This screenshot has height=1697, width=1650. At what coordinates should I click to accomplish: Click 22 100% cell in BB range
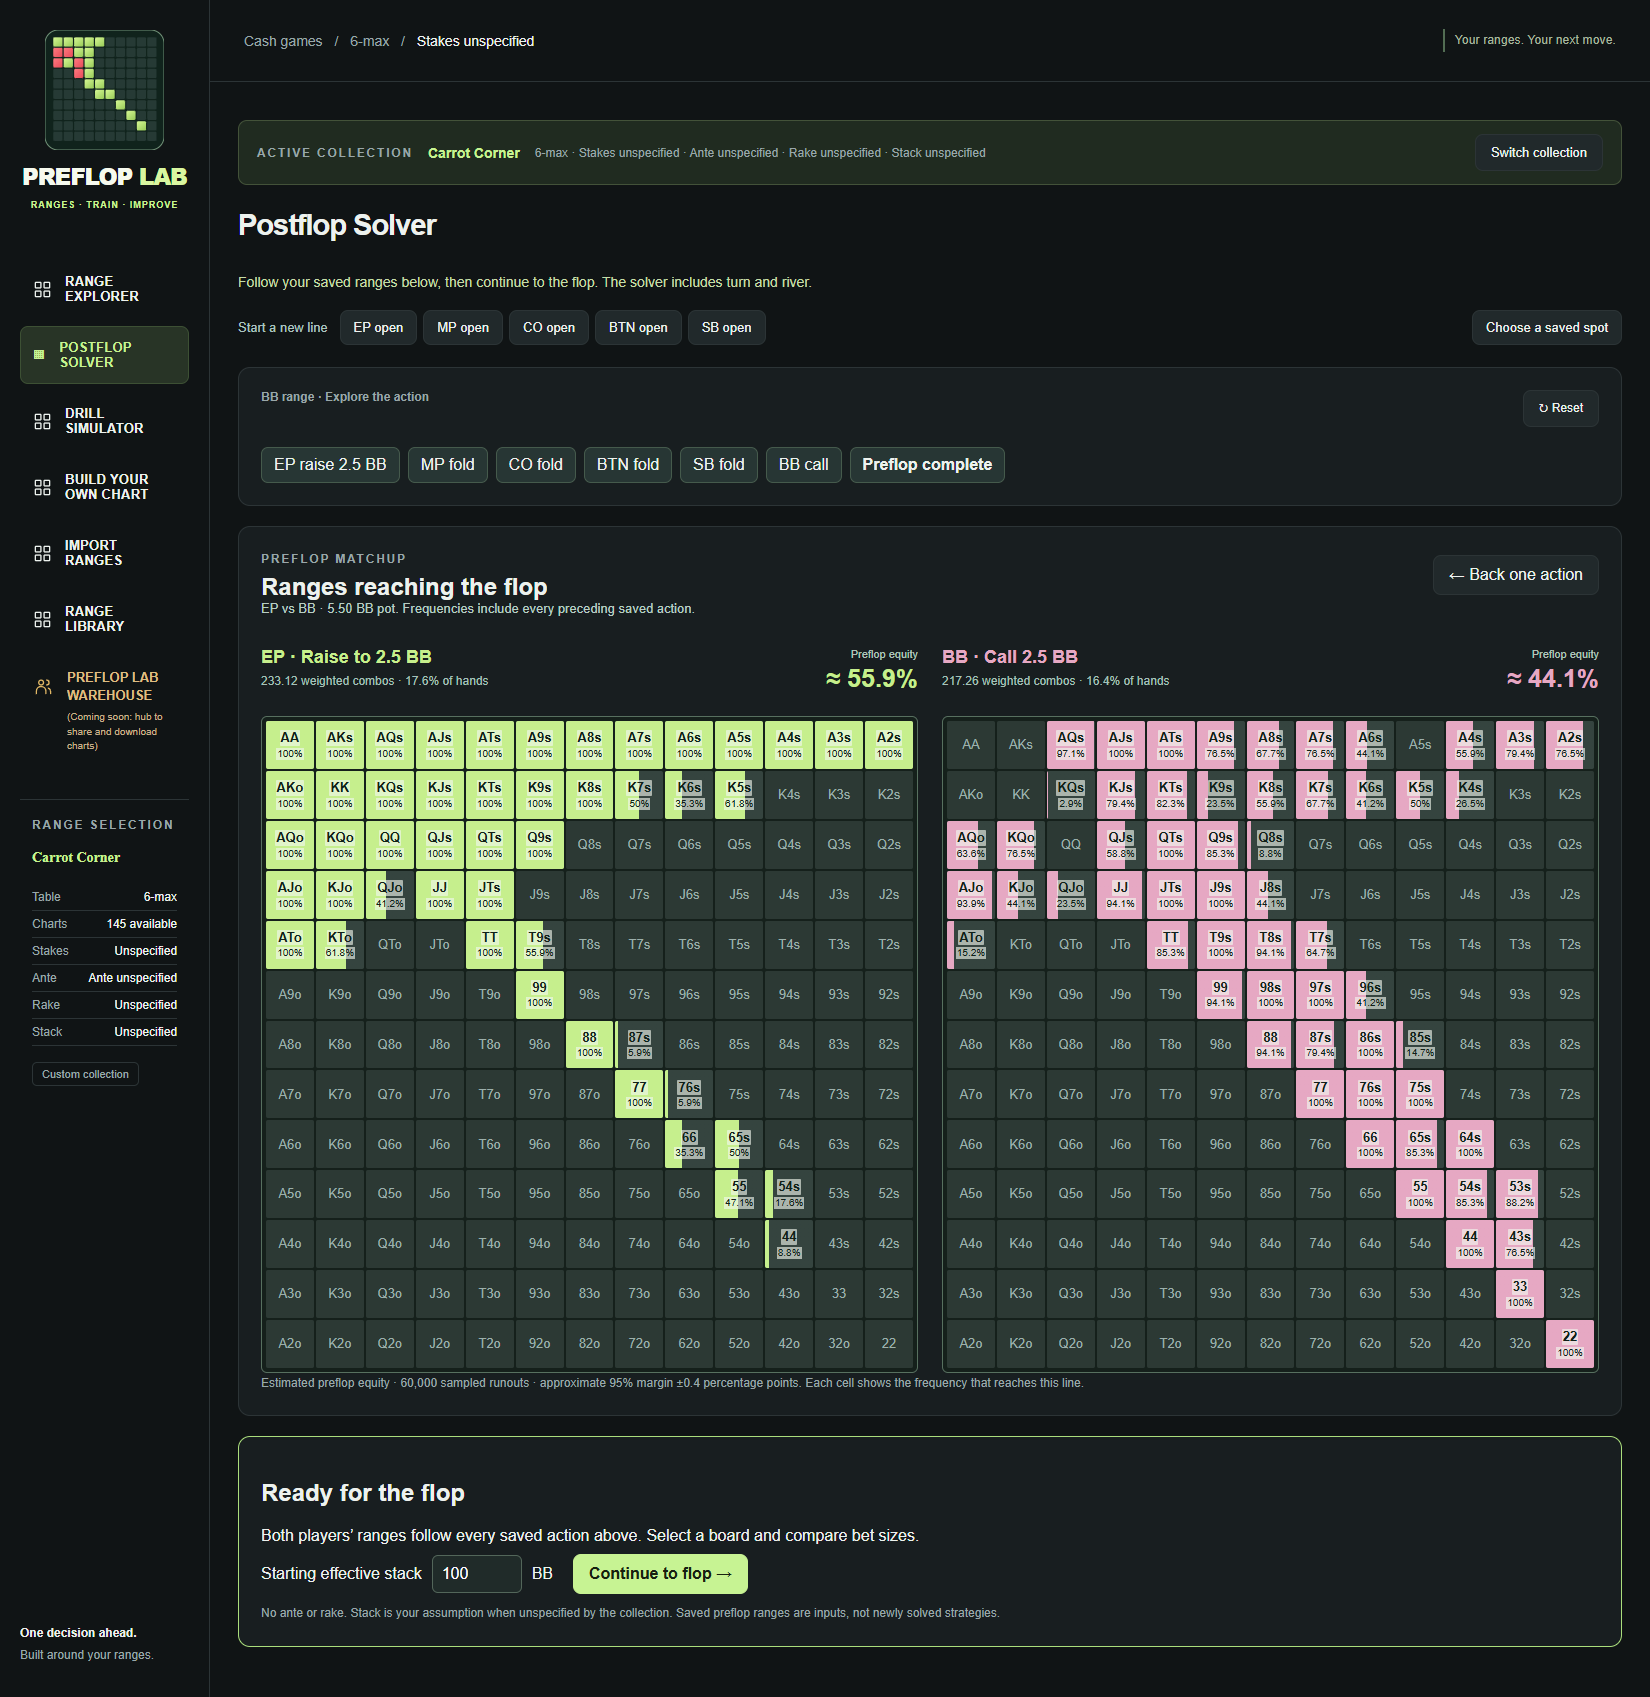coord(1570,1344)
